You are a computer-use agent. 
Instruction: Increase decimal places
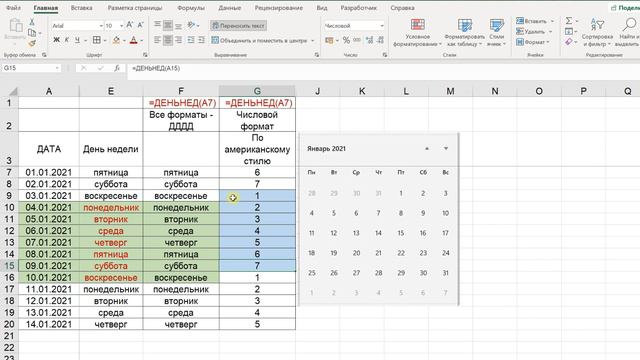369,40
